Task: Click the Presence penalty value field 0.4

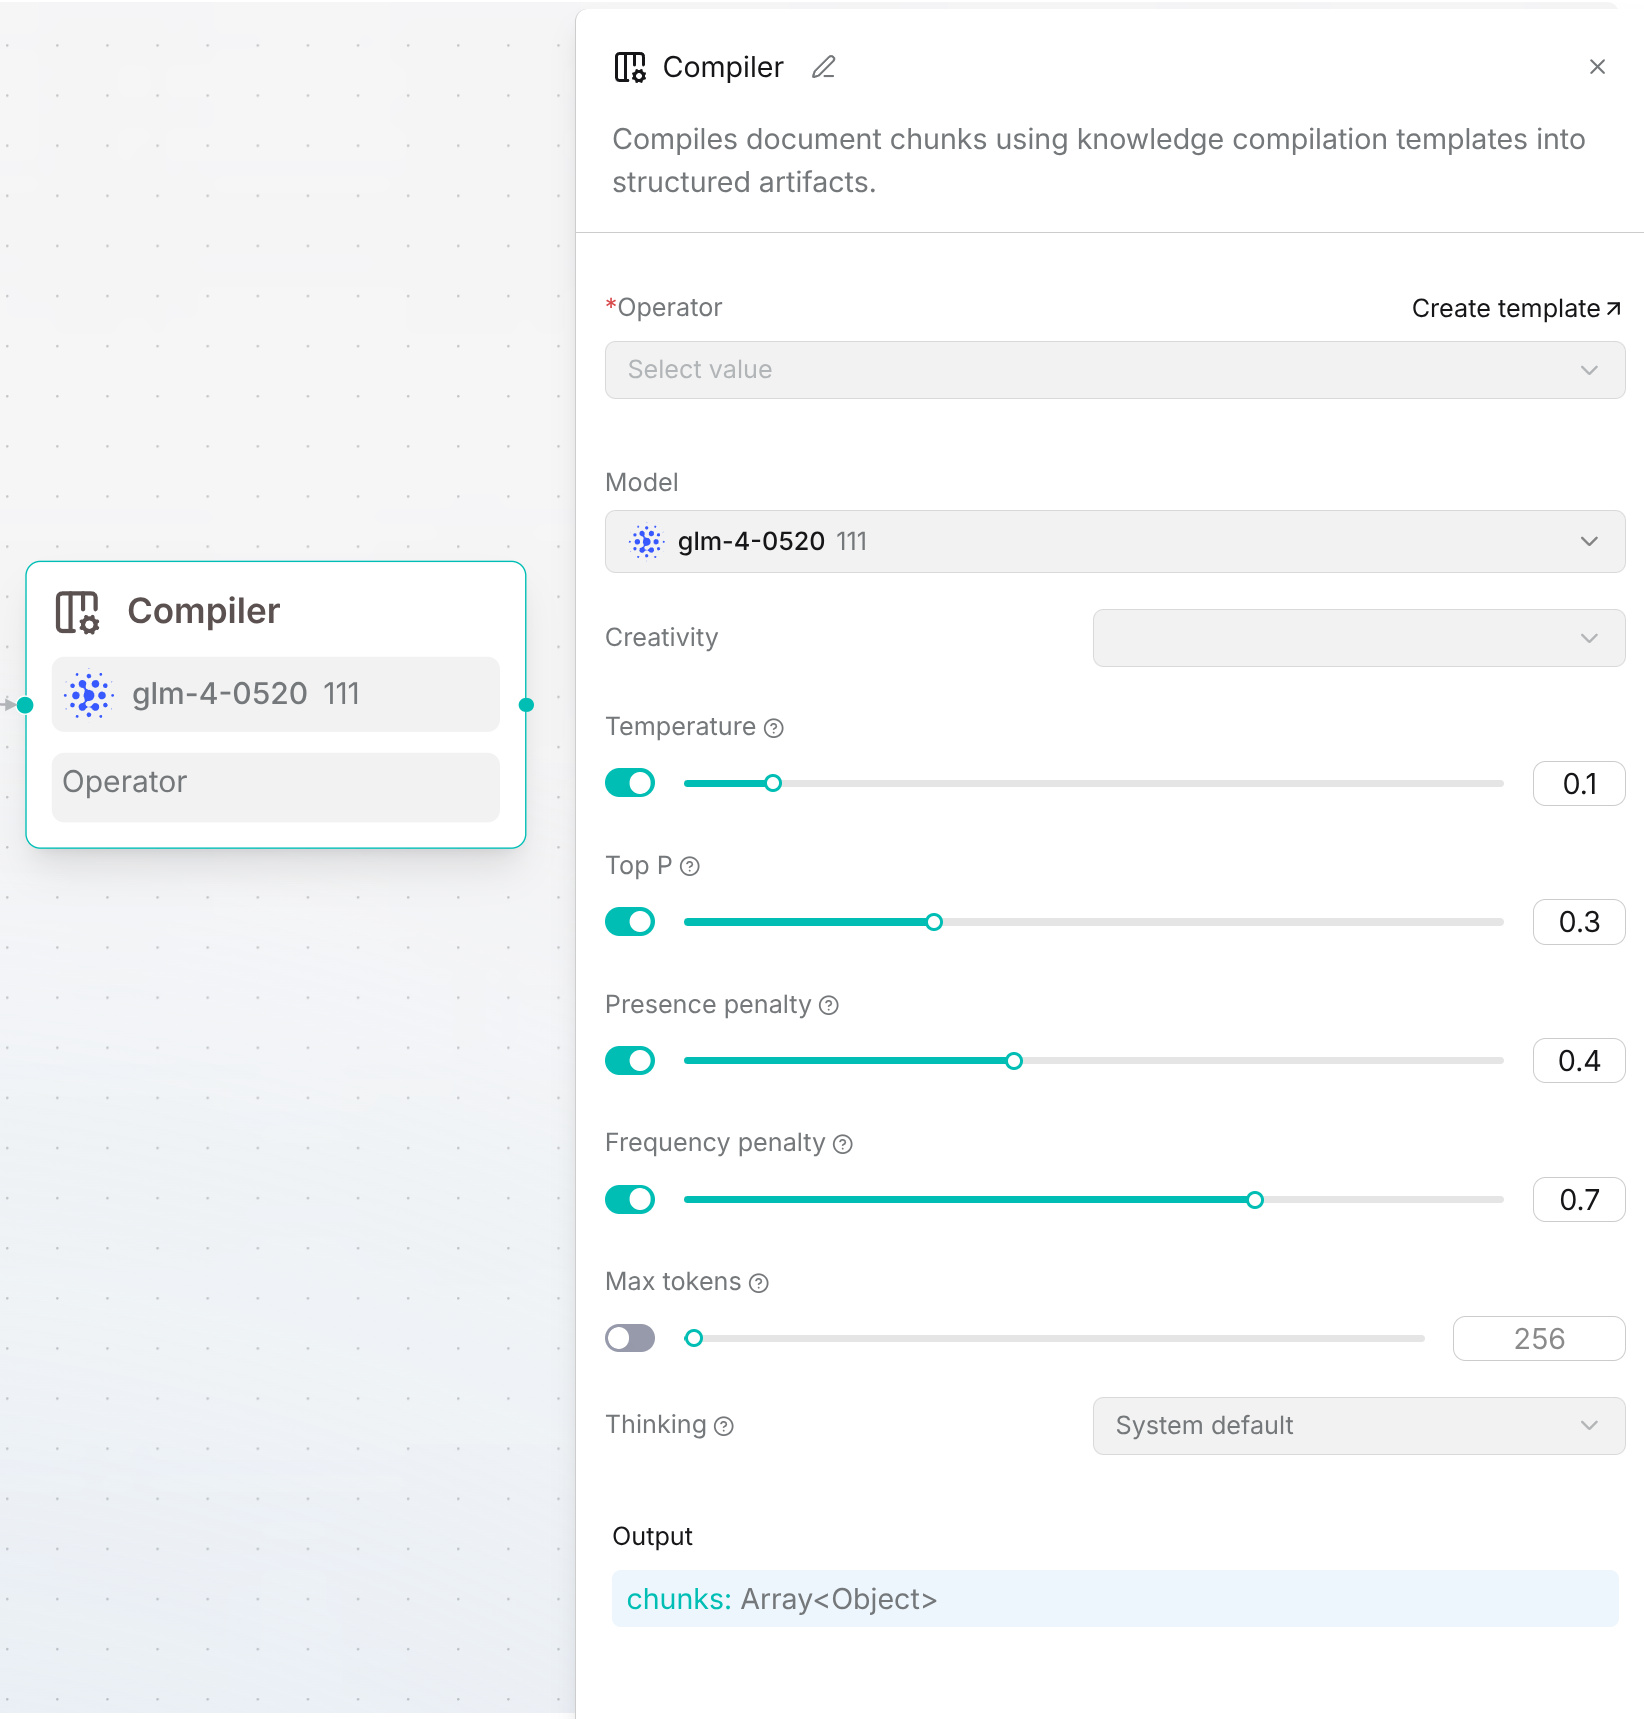Action: tap(1579, 1061)
